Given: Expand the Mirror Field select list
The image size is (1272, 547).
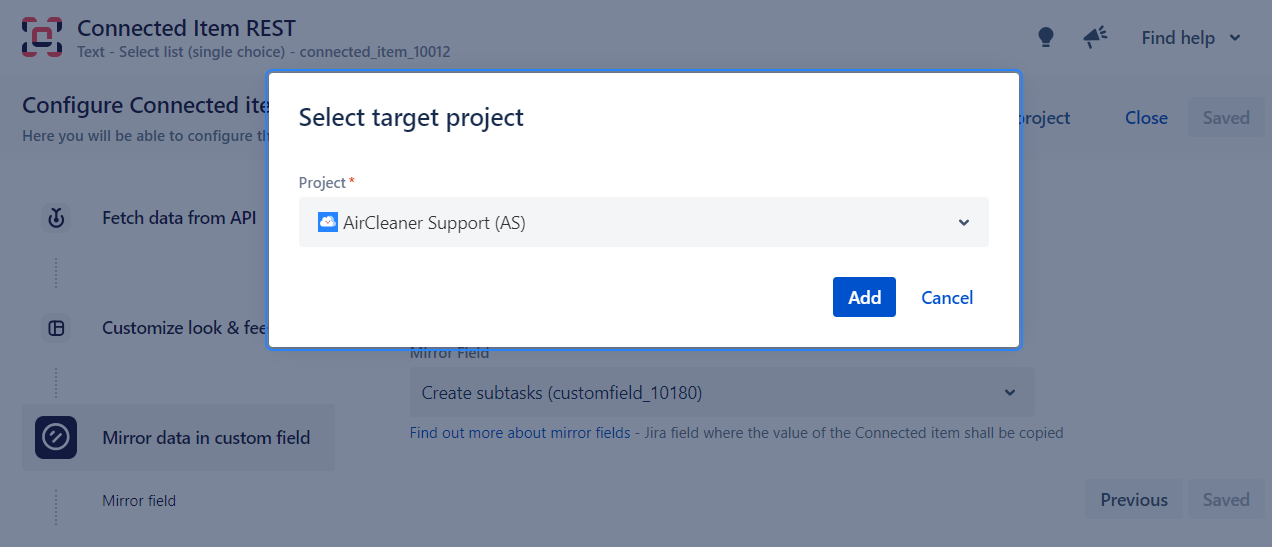Looking at the screenshot, I should point(1009,393).
